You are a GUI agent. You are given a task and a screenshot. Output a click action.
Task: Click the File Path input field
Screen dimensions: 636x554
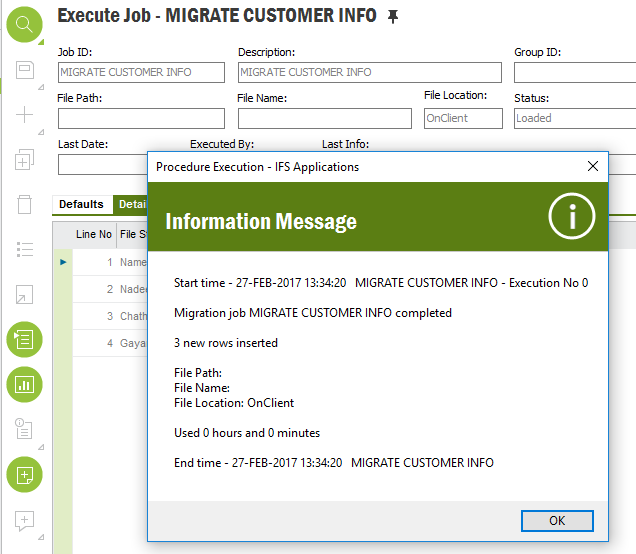[x=141, y=118]
